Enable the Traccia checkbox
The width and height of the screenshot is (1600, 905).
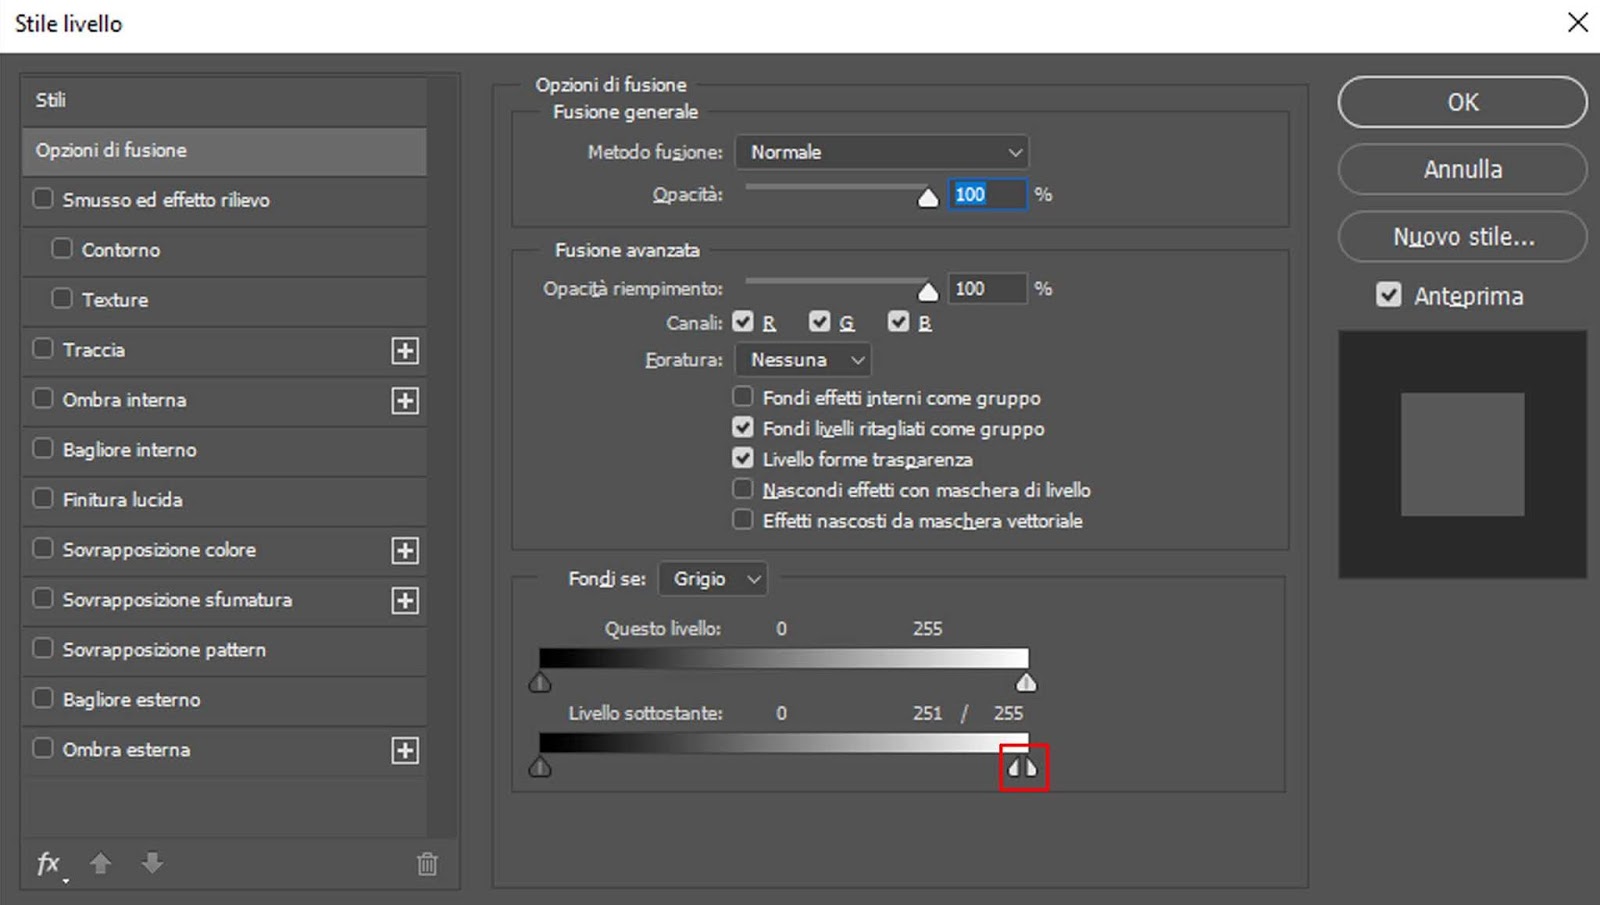coord(43,348)
